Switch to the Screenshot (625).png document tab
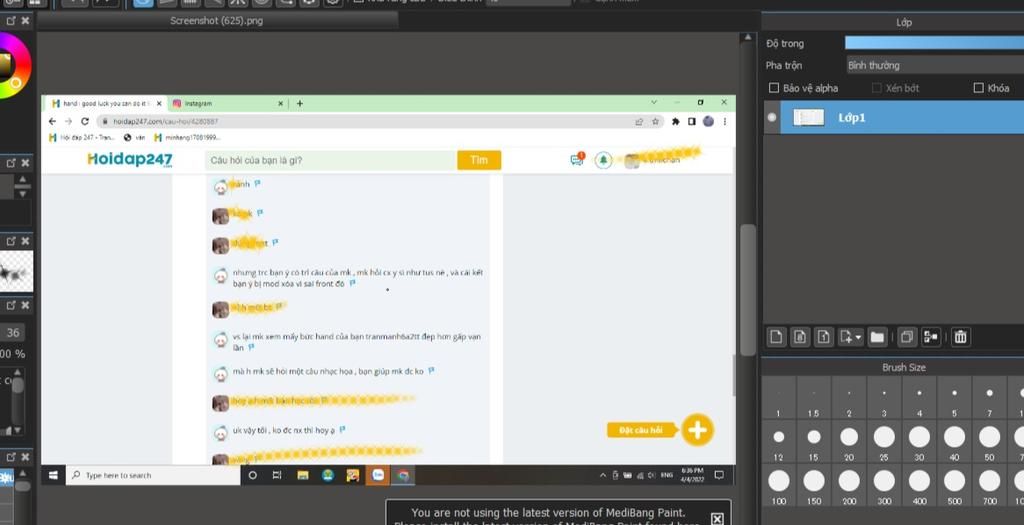This screenshot has width=1024, height=525. click(x=217, y=21)
